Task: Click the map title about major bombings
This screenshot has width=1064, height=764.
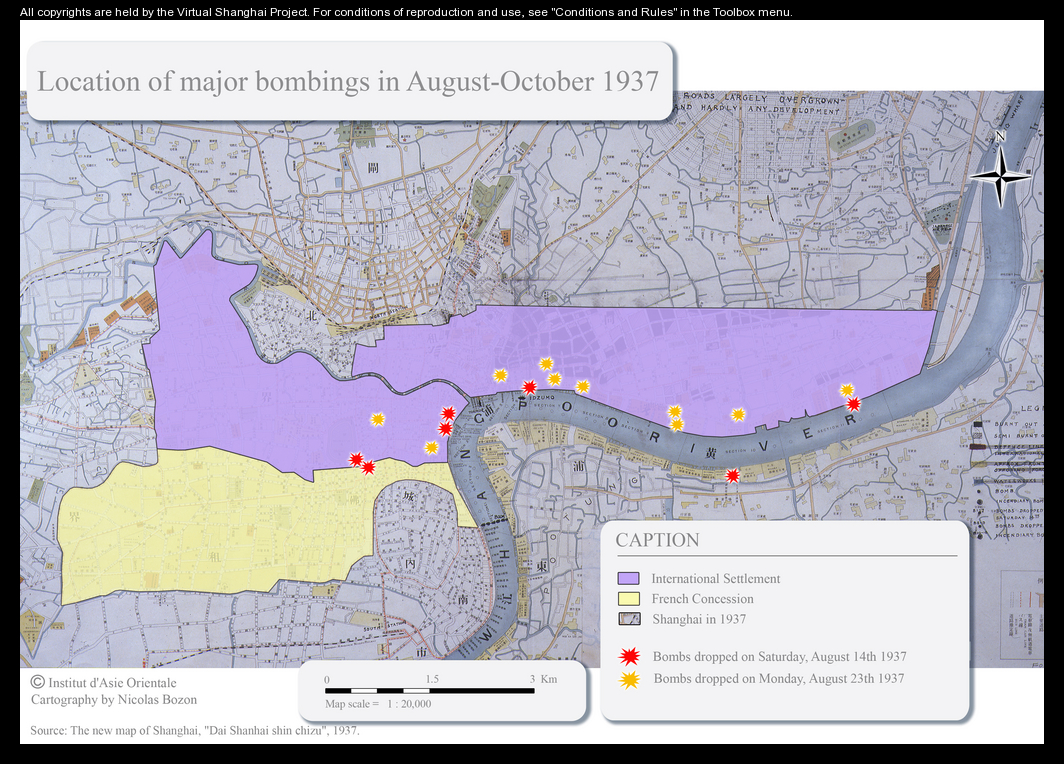Action: pos(348,82)
